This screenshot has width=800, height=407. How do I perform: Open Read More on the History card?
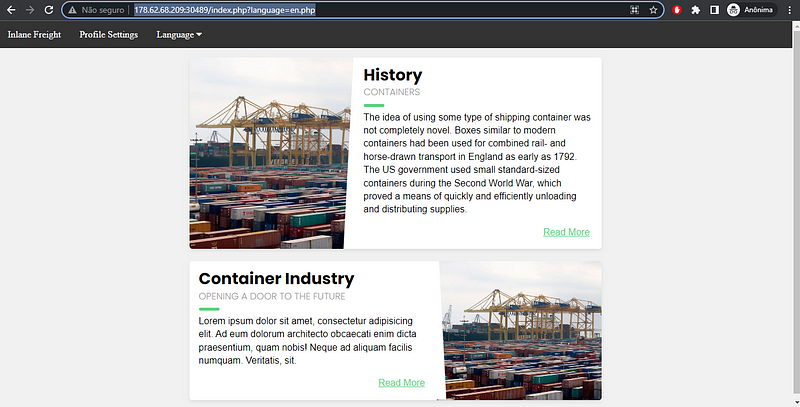(566, 232)
